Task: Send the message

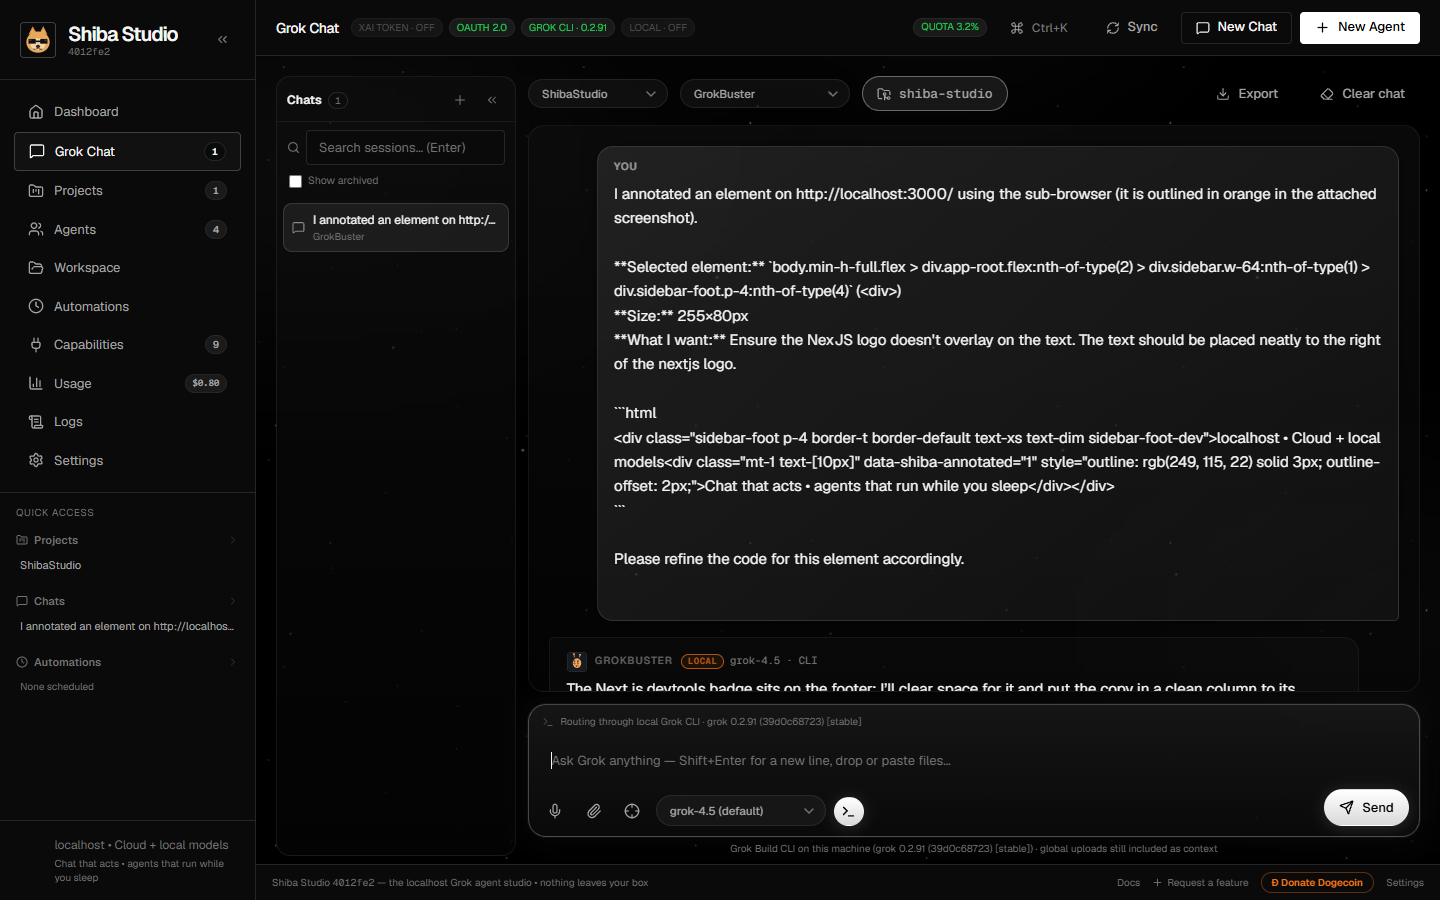Action: point(1366,808)
